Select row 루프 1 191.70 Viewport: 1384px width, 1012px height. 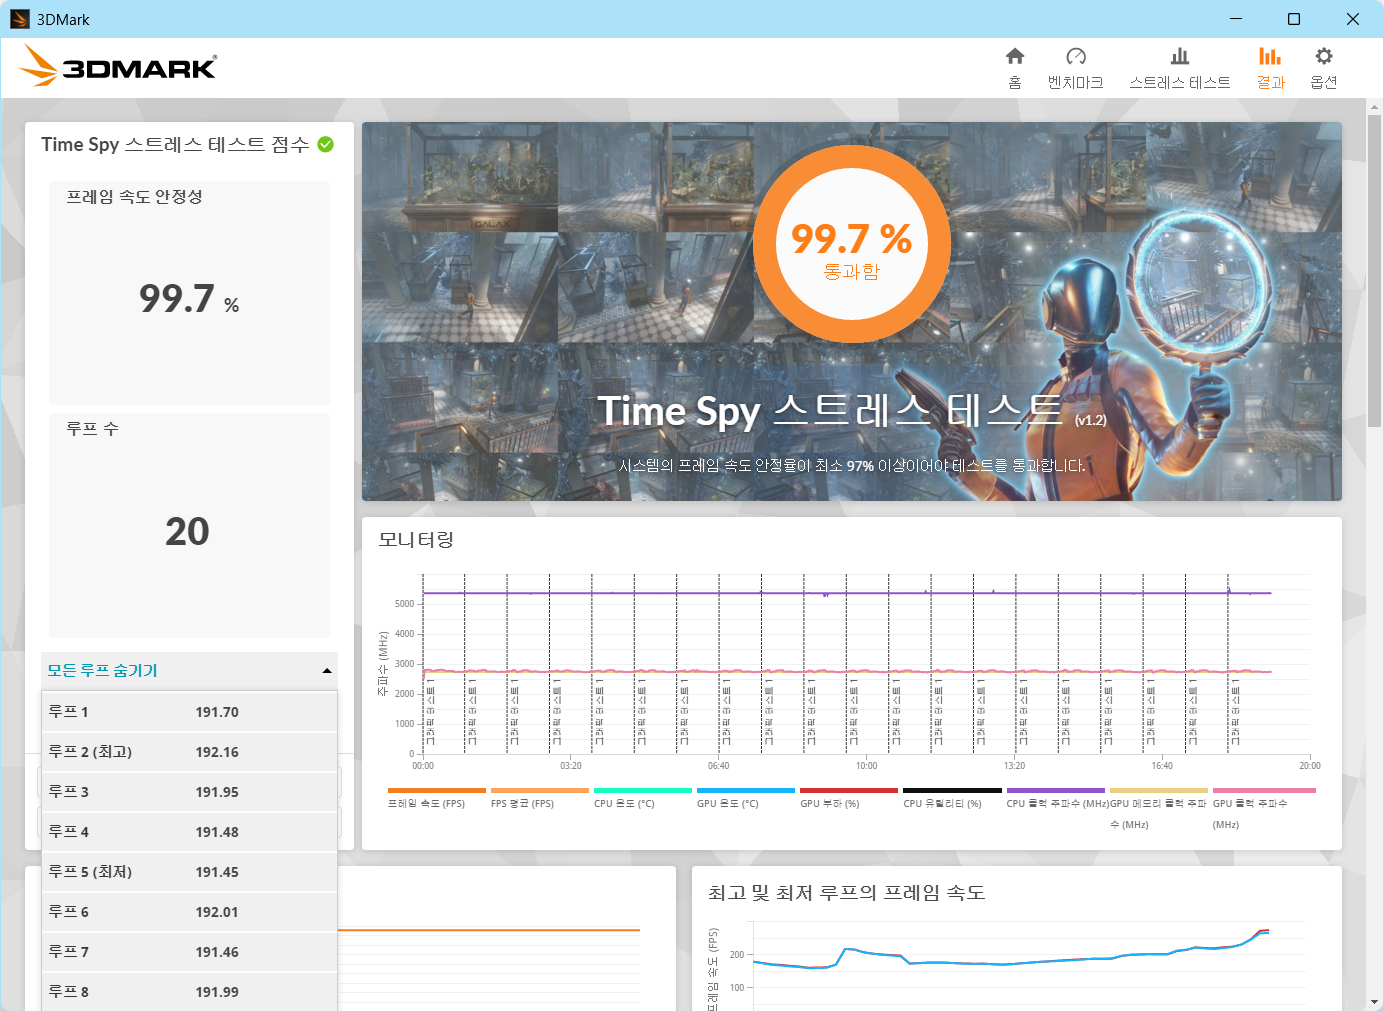(x=189, y=712)
